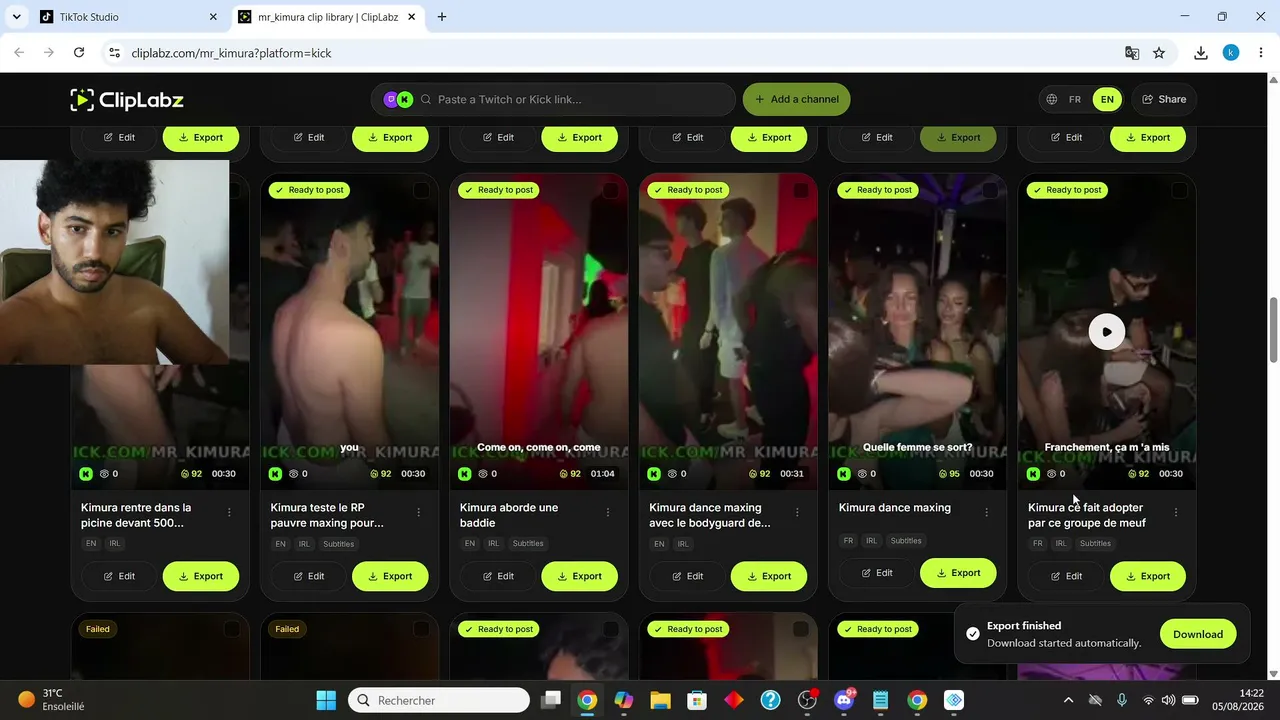
Task: Open Google Translate icon in address bar
Action: point(1132,53)
